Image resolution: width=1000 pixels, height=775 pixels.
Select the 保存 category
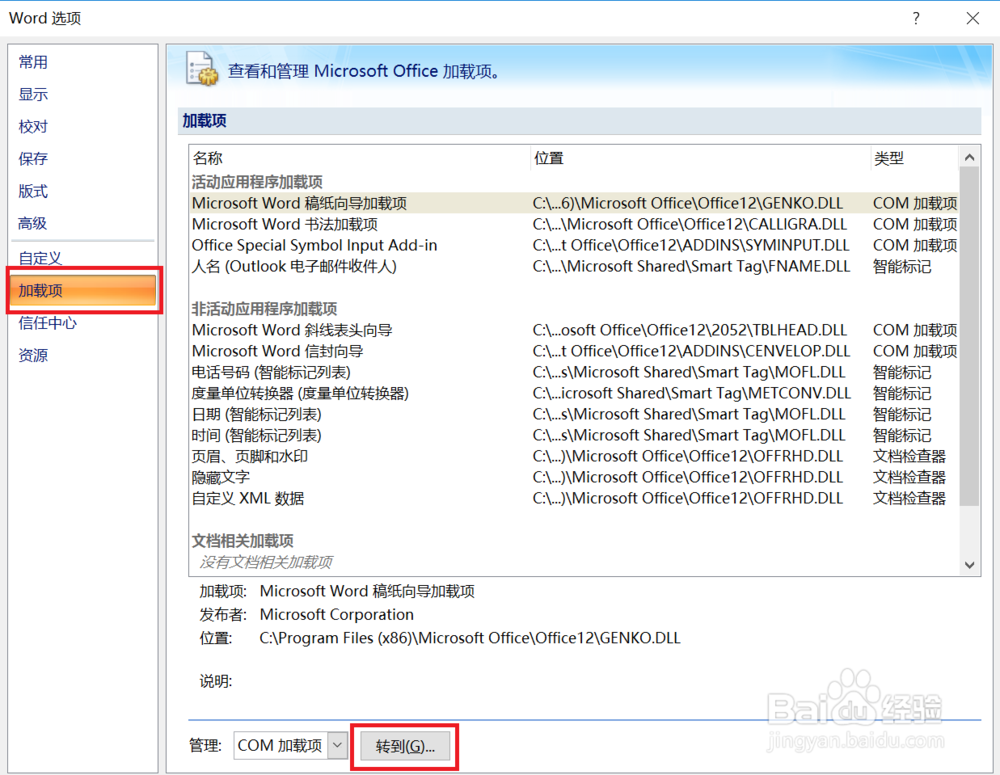click(x=33, y=158)
